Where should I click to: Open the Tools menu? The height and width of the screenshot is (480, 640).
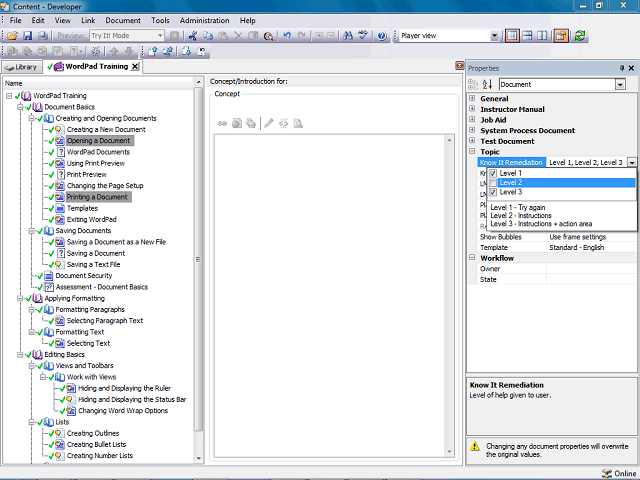[160, 20]
